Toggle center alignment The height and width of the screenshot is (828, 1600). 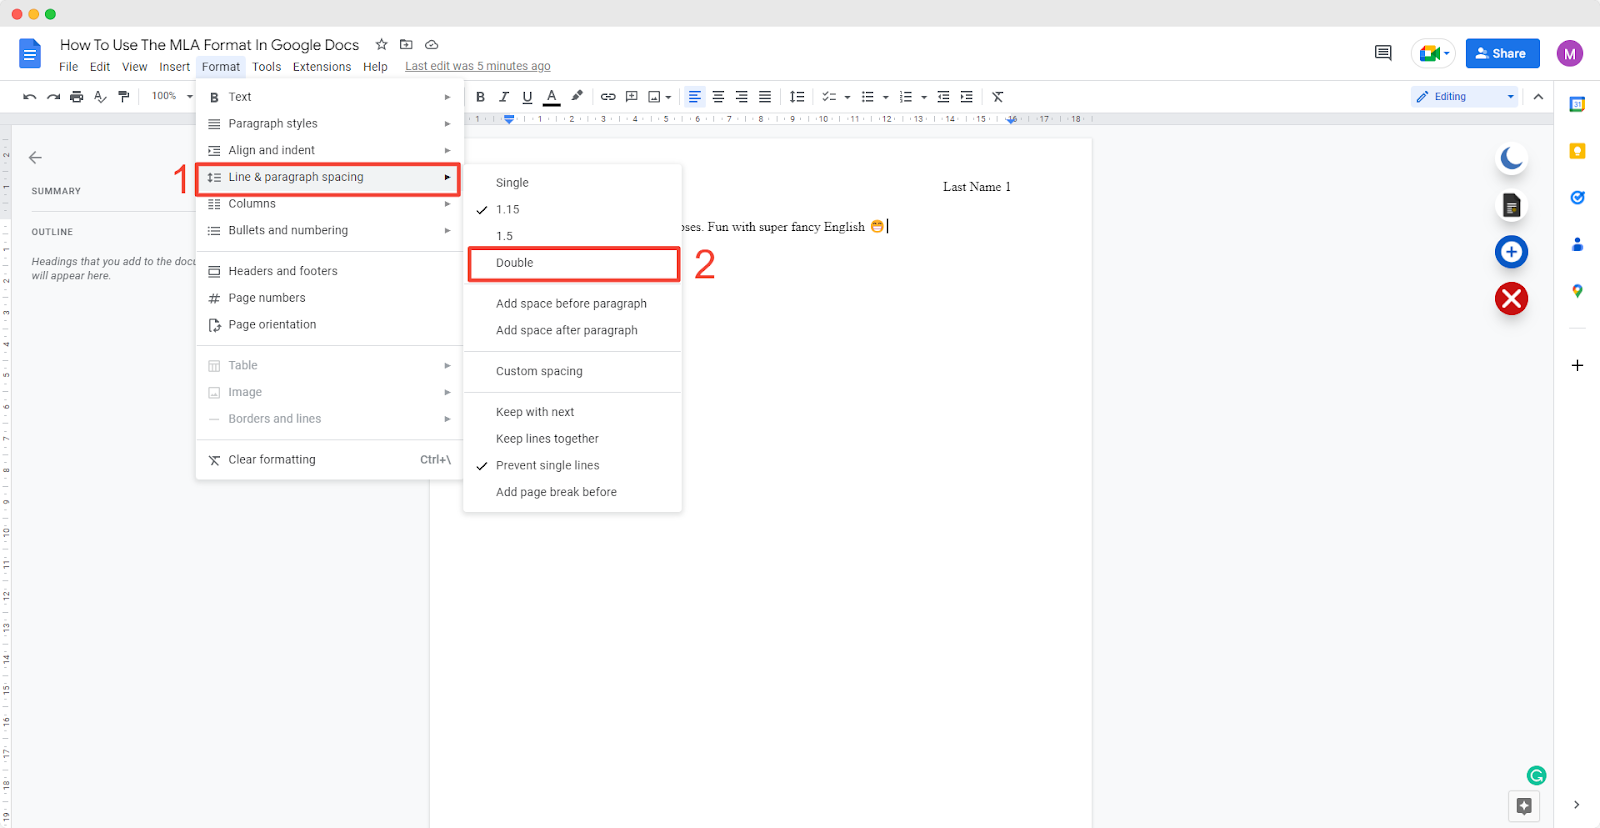coord(718,97)
